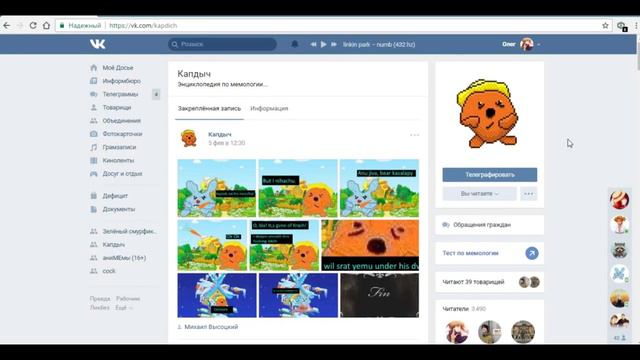The image size is (640, 360).
Task: Skip to previous track in header player
Action: (x=313, y=44)
